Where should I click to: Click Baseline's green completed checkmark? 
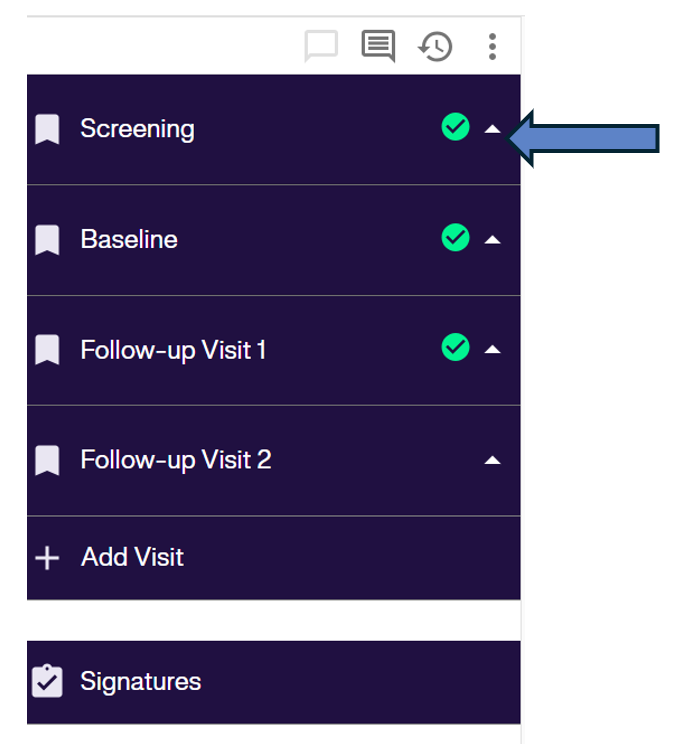(455, 238)
